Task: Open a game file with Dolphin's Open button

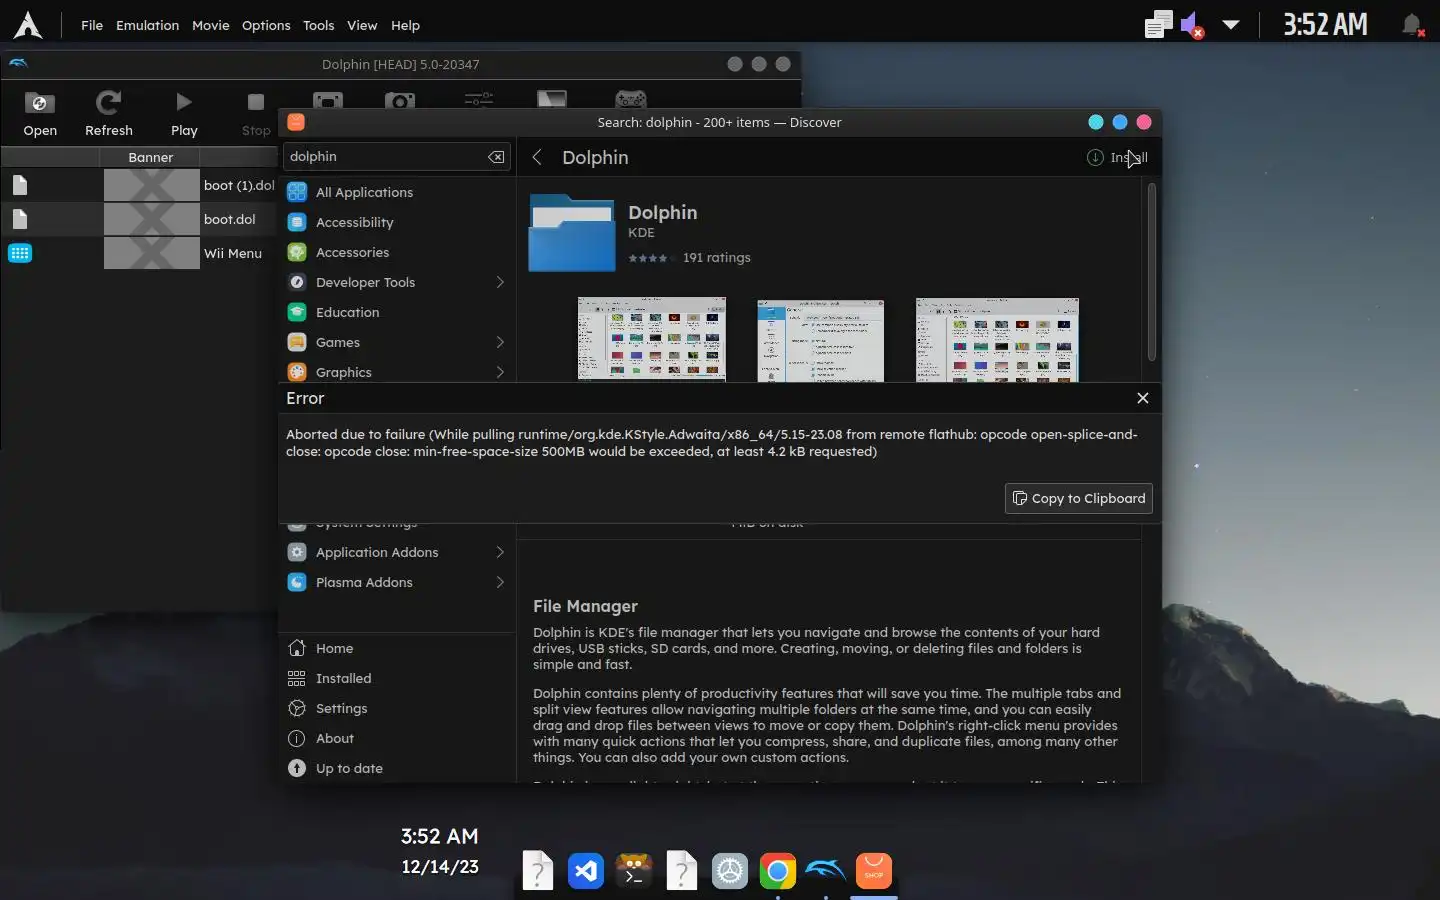Action: pos(40,113)
